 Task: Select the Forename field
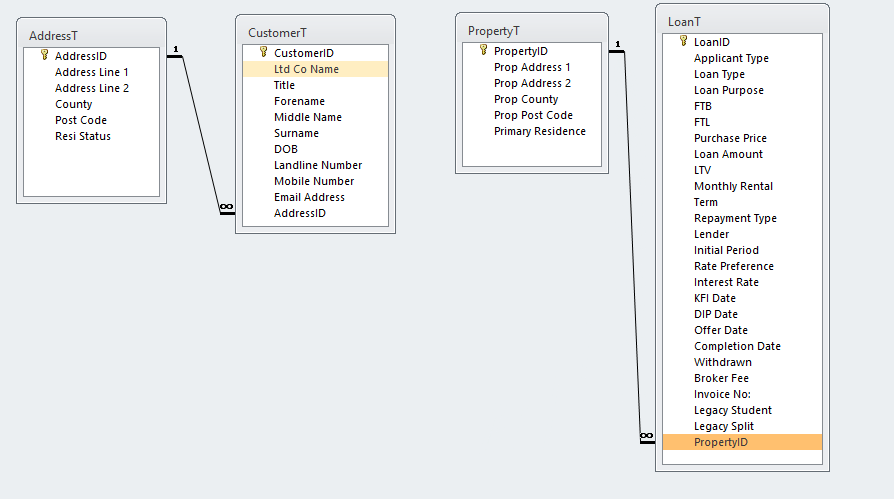[x=315, y=100]
